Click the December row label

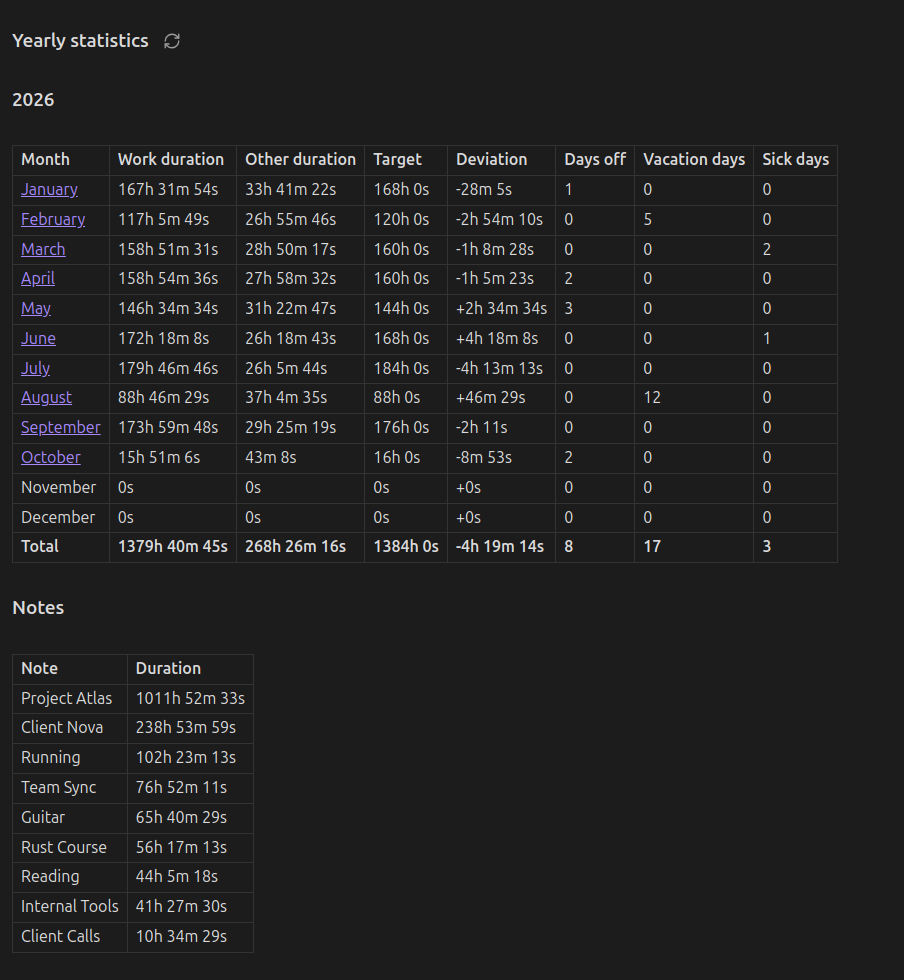(x=58, y=518)
